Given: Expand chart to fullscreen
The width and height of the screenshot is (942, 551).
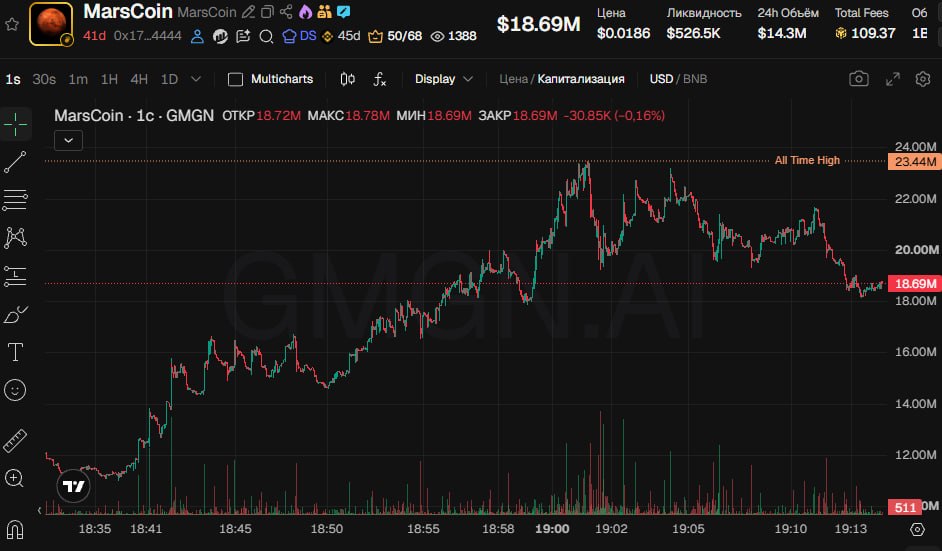Looking at the screenshot, I should pyautogui.click(x=893, y=79).
